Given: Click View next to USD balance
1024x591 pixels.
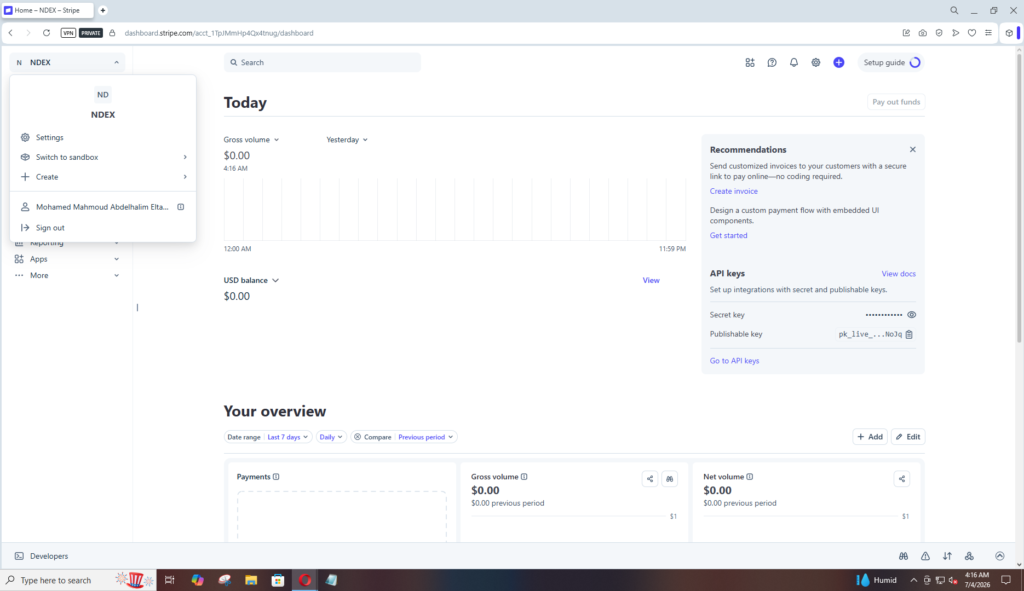Looking at the screenshot, I should [x=651, y=280].
